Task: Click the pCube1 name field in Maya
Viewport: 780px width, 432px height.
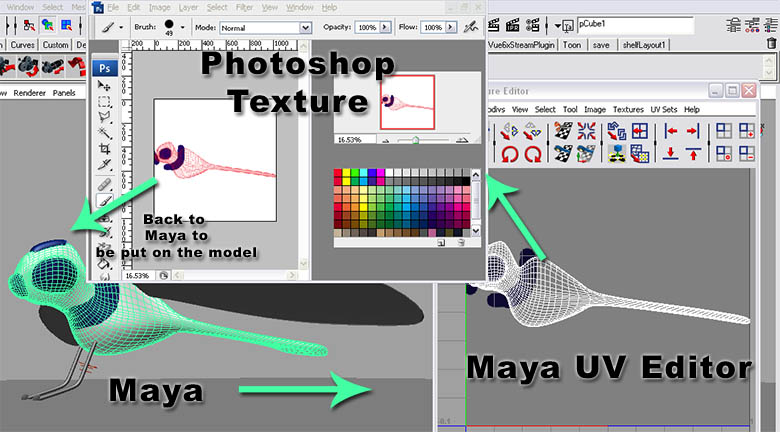Action: pos(635,25)
